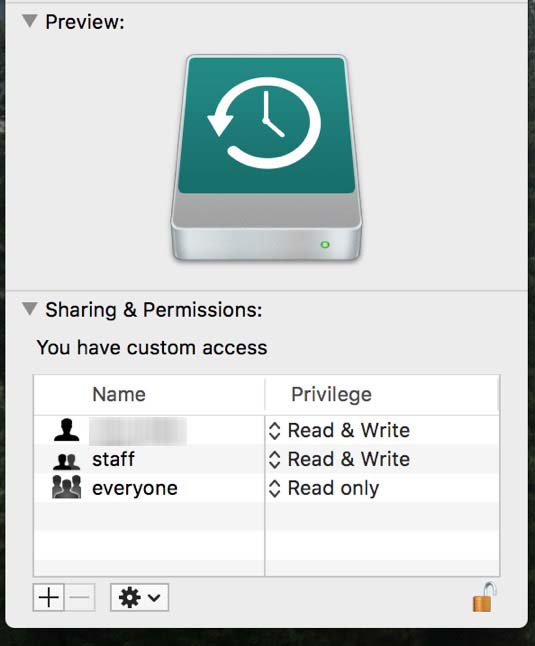Click the "Sharing & Permissions:" heading text
The height and width of the screenshot is (646, 535).
[154, 309]
